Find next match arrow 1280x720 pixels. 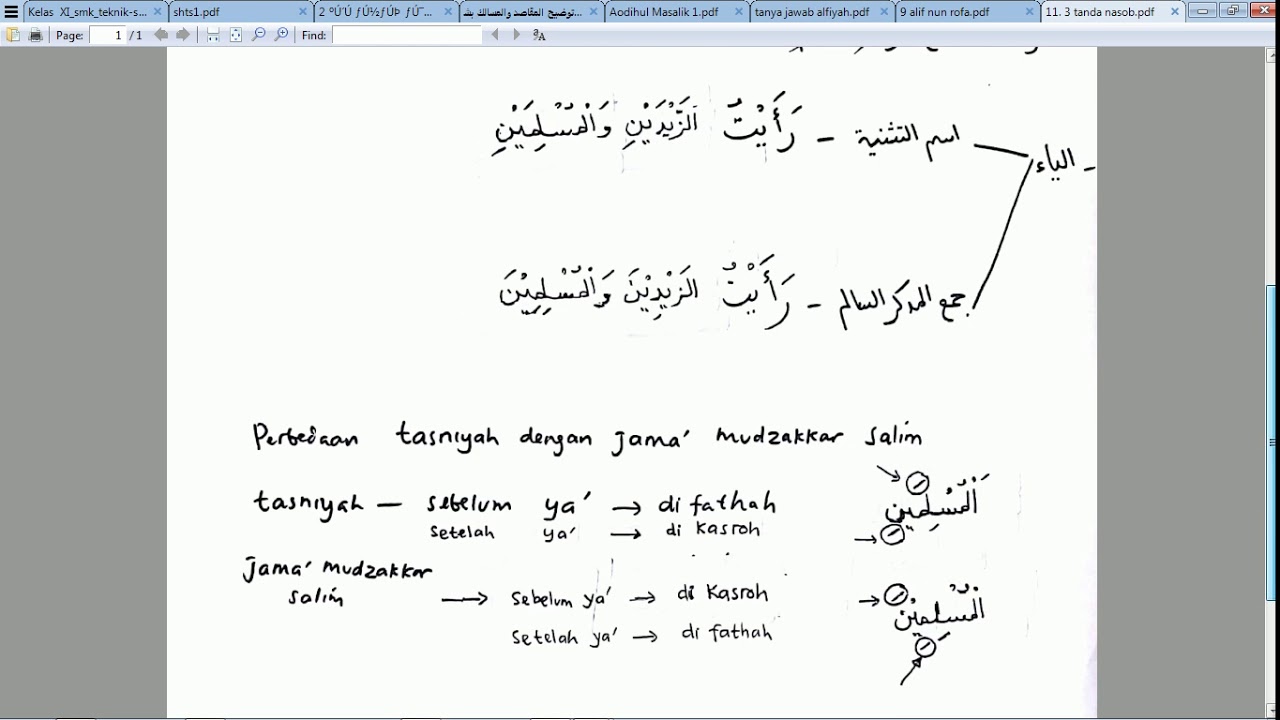pyautogui.click(x=516, y=35)
